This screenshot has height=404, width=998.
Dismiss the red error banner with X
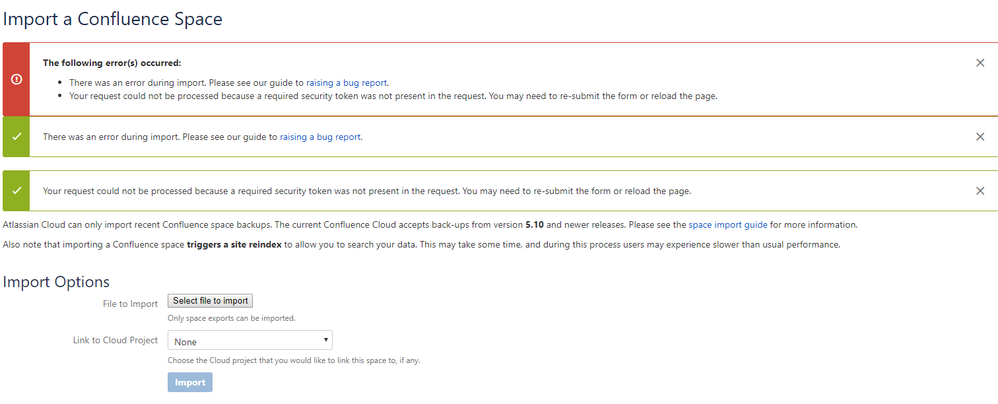pyautogui.click(x=980, y=63)
